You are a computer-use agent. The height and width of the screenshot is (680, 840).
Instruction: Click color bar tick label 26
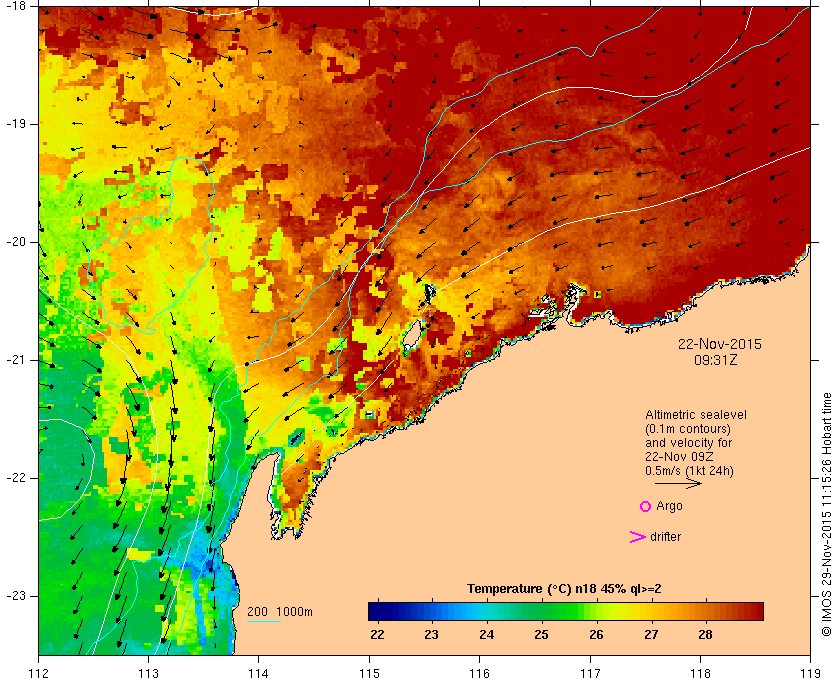pyautogui.click(x=596, y=634)
